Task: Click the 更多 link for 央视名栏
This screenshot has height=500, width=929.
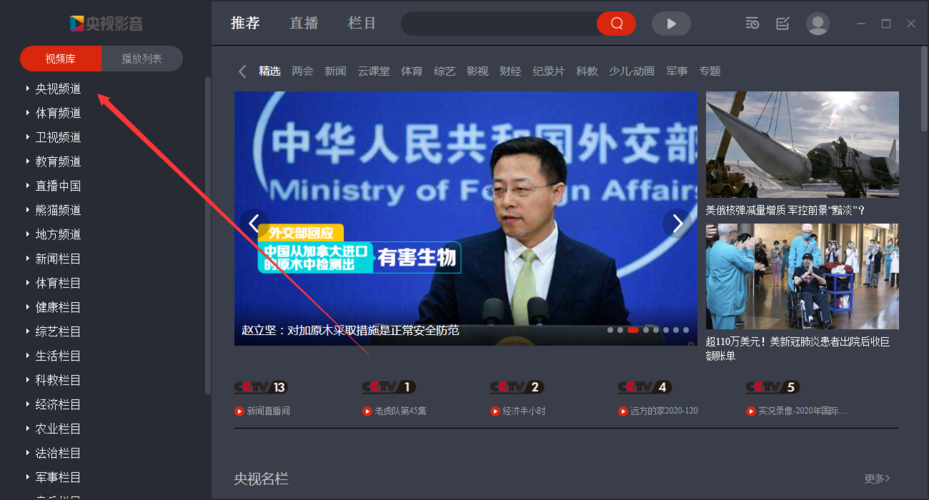Action: [x=877, y=479]
